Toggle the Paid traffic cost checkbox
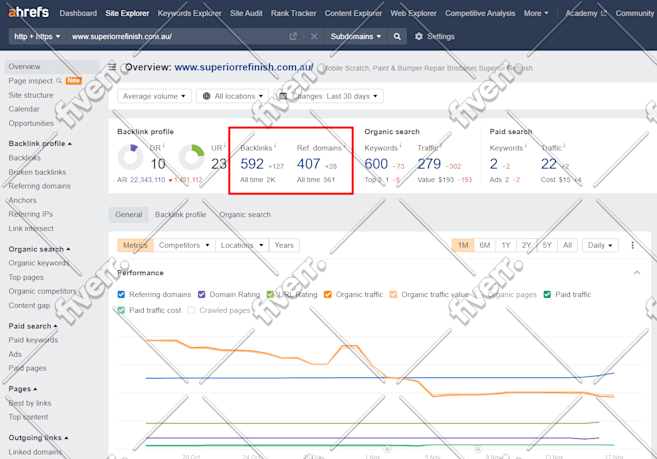Image resolution: width=657 pixels, height=459 pixels. pyautogui.click(x=122, y=310)
